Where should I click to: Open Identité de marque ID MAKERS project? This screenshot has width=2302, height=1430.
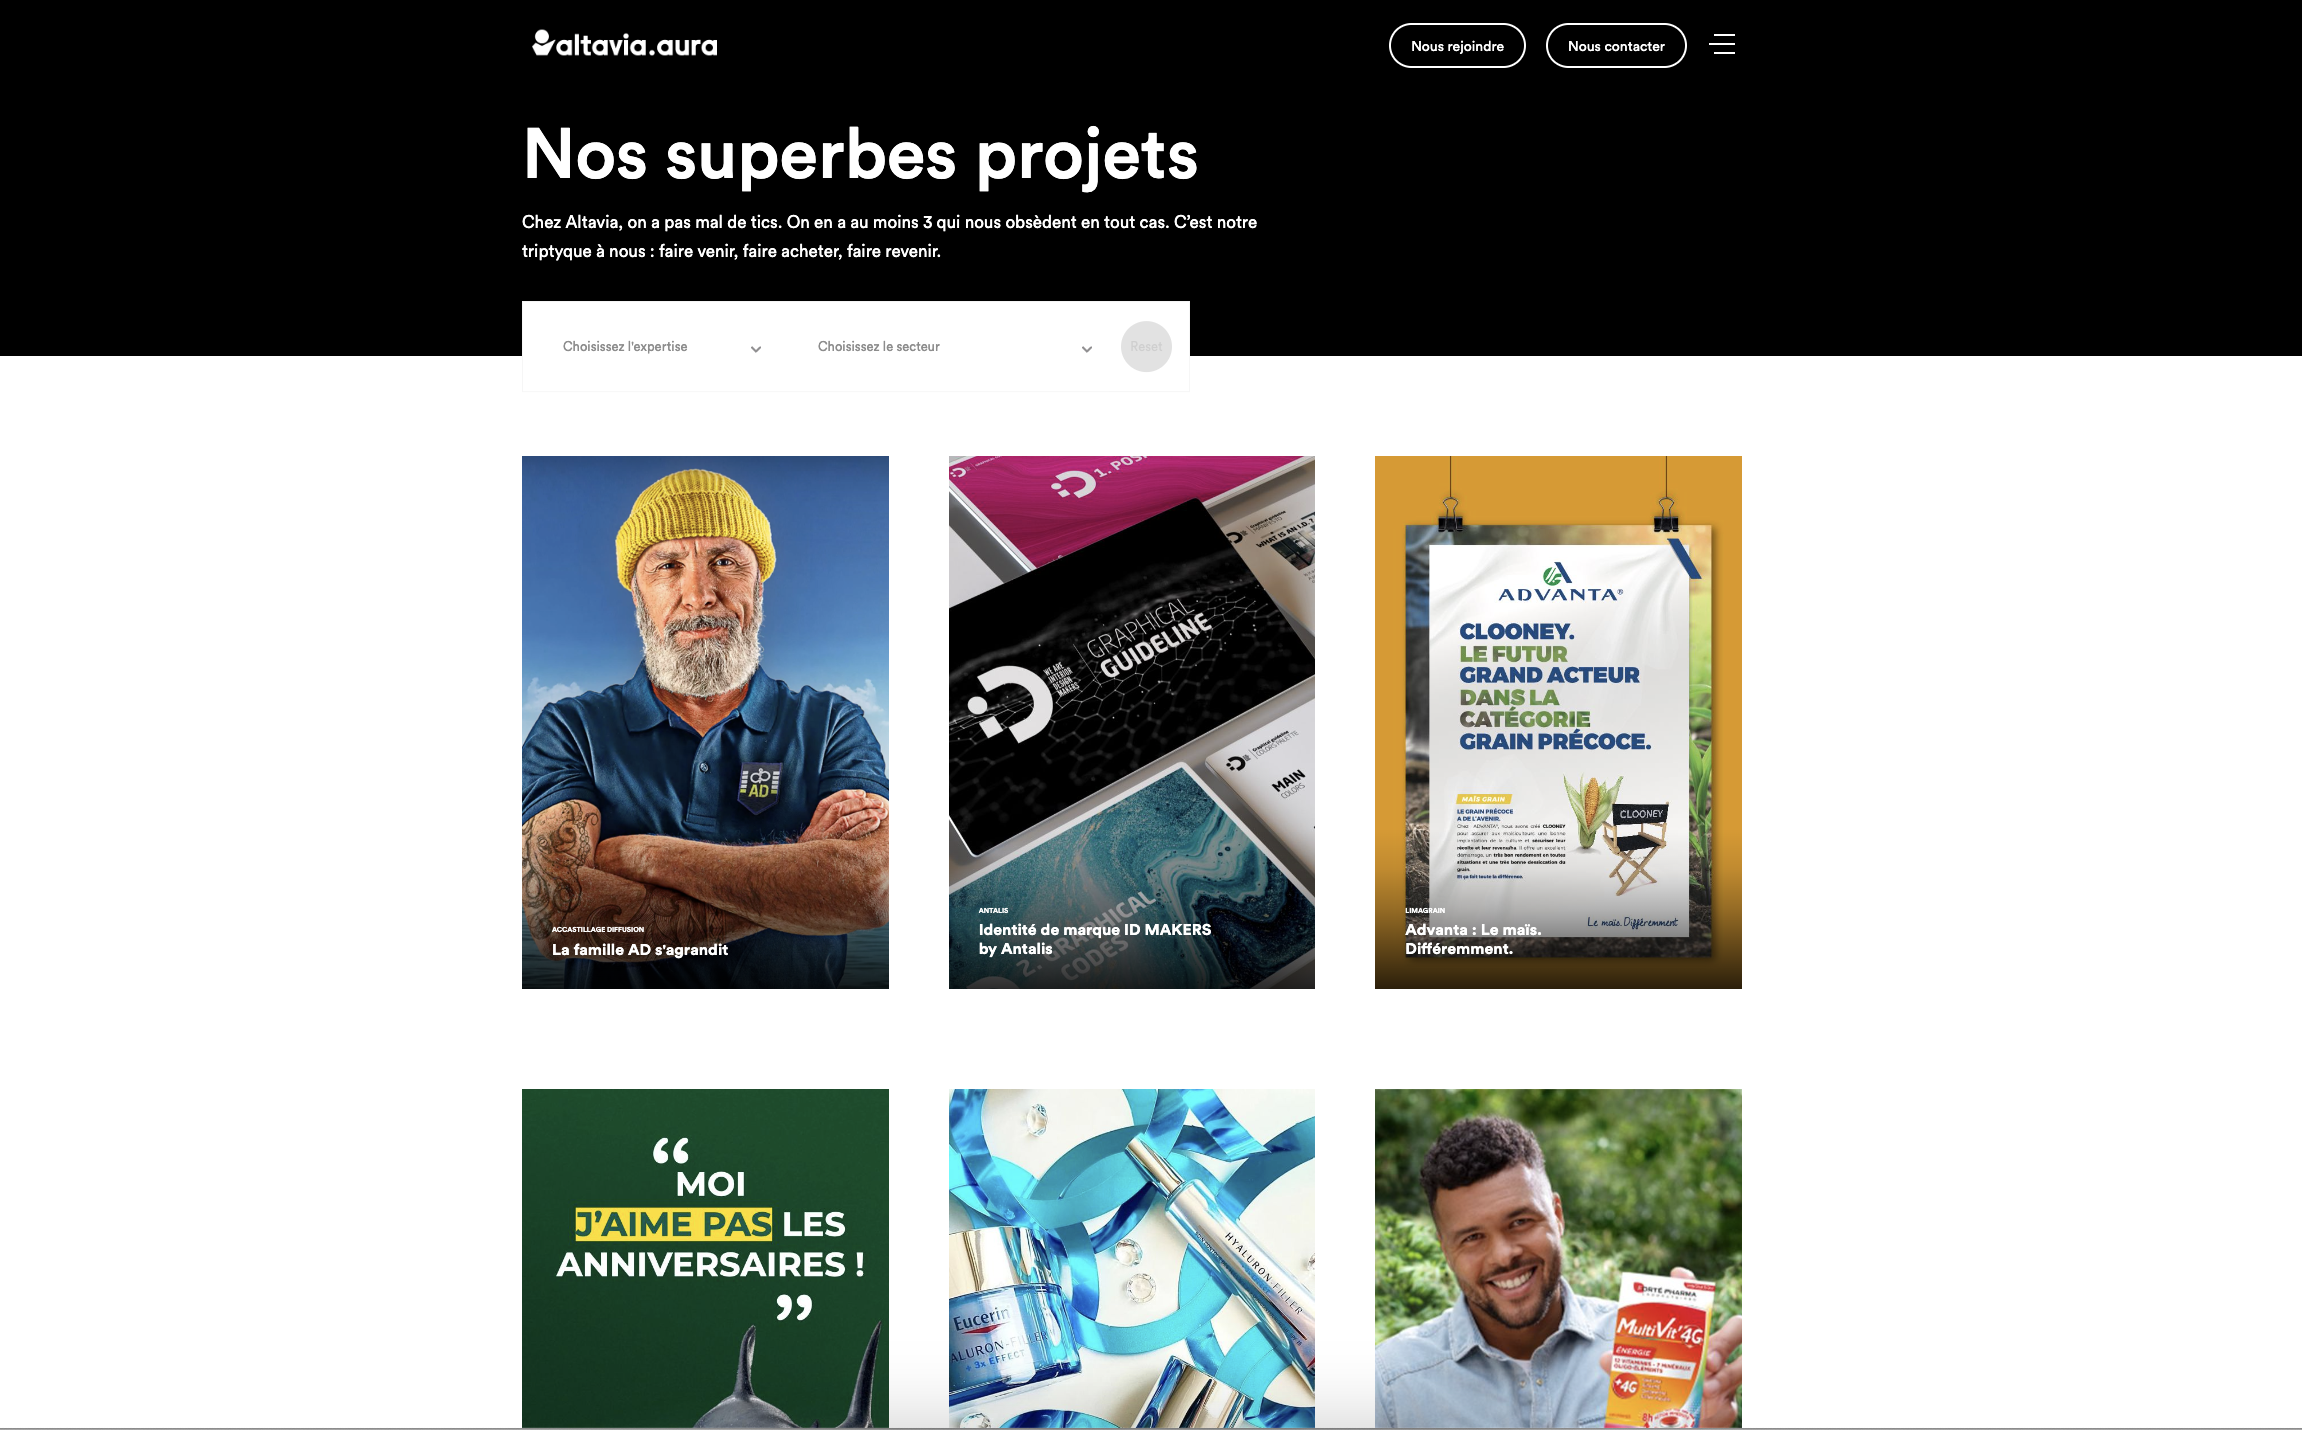pos(1131,722)
